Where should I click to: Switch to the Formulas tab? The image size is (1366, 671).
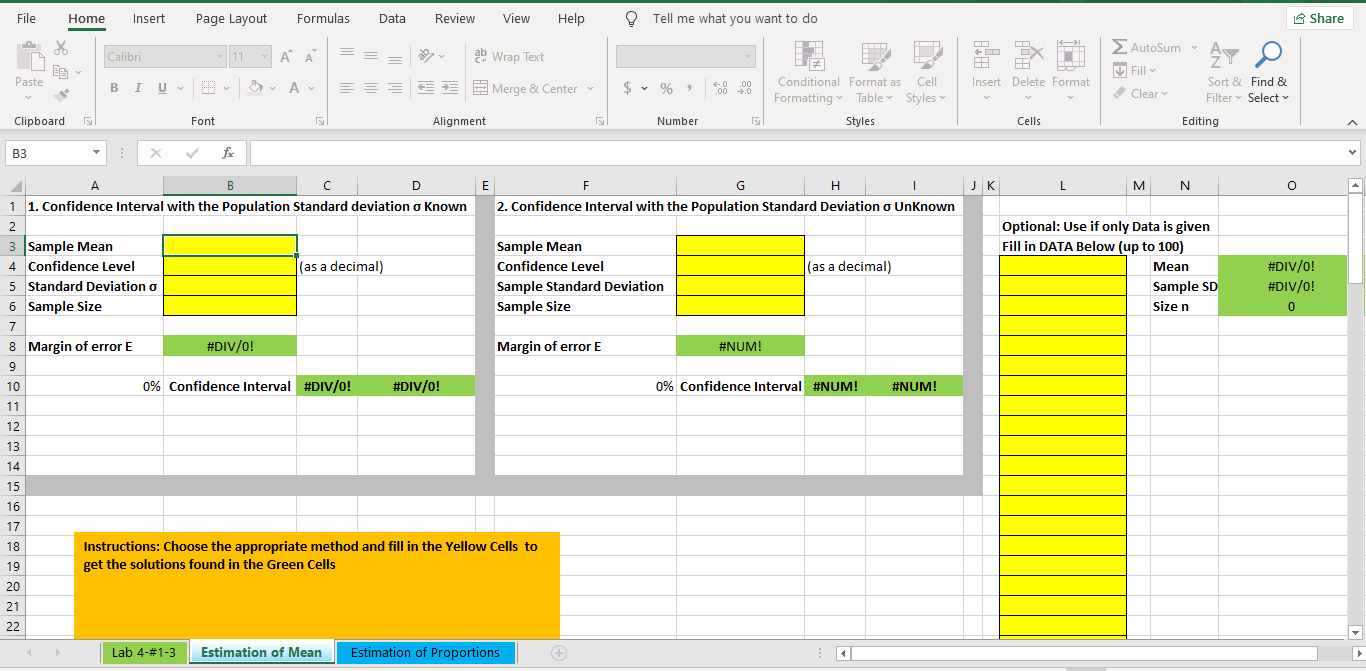(323, 18)
